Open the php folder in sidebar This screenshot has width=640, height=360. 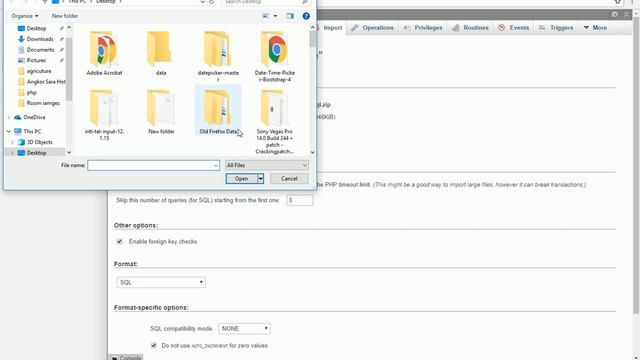tap(31, 92)
